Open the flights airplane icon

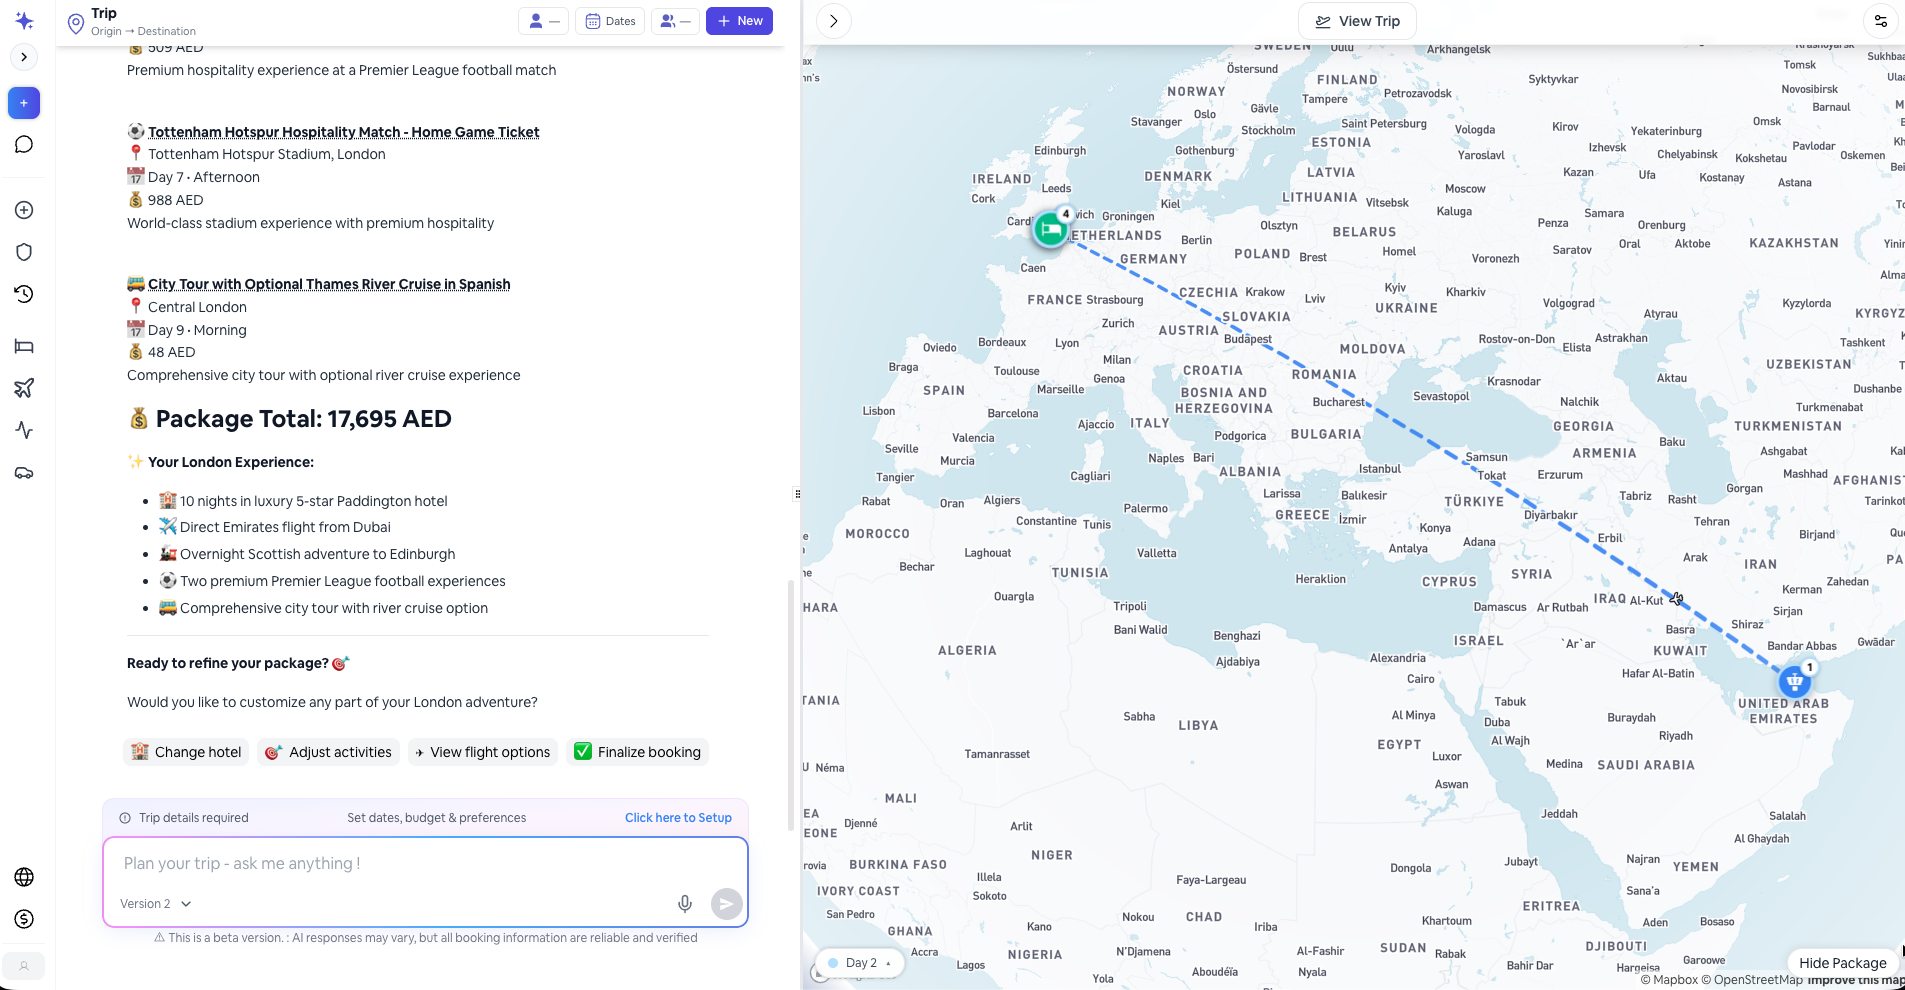(x=24, y=388)
